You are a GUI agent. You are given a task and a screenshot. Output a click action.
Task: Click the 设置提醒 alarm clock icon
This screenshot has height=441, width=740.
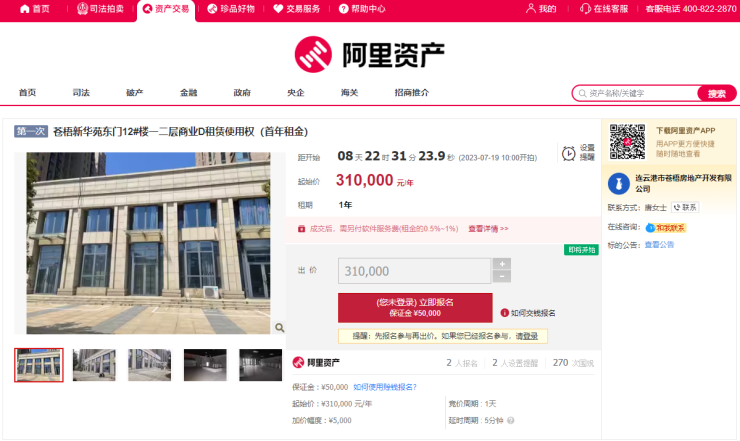[568, 153]
